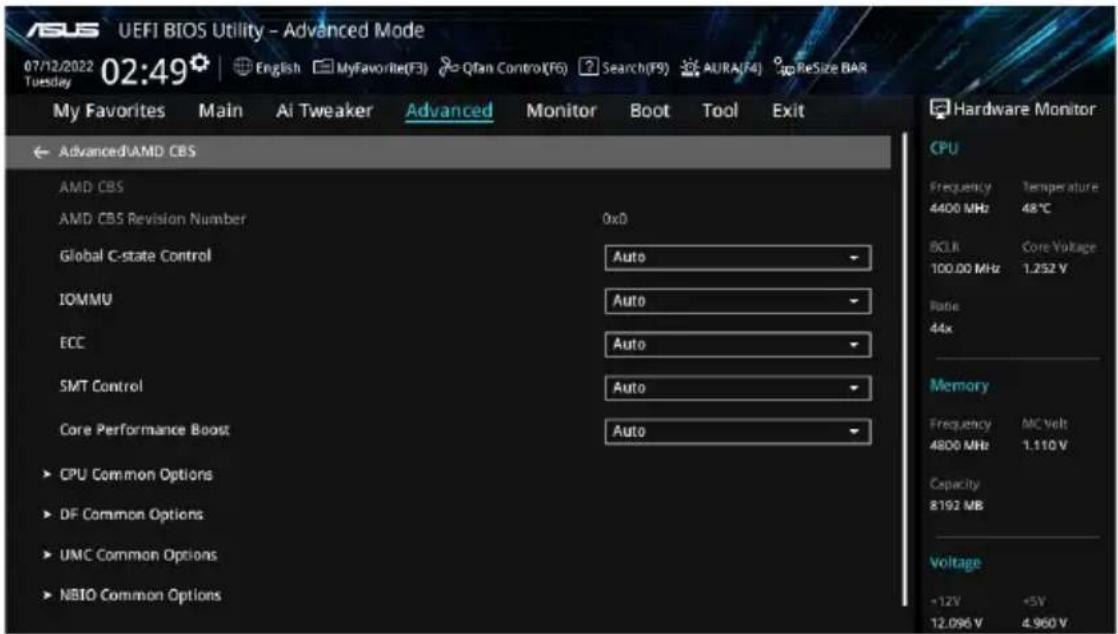The width and height of the screenshot is (1118, 634).
Task: Go to the Monitor tab
Action: coord(561,111)
